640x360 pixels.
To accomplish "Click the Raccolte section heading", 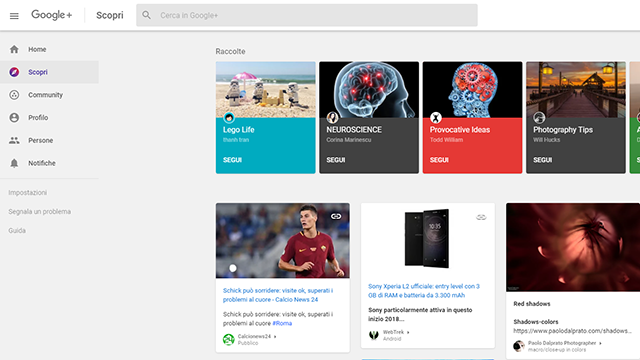I will (230, 51).
